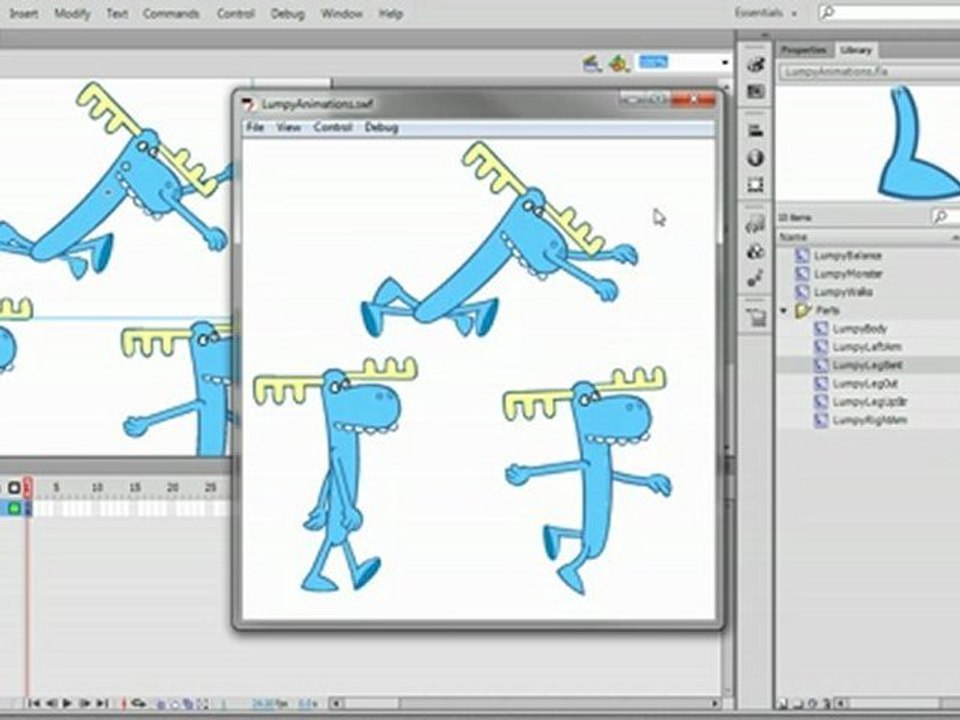Open the Transform panel icon in the dock
The image size is (960, 720).
(x=756, y=185)
